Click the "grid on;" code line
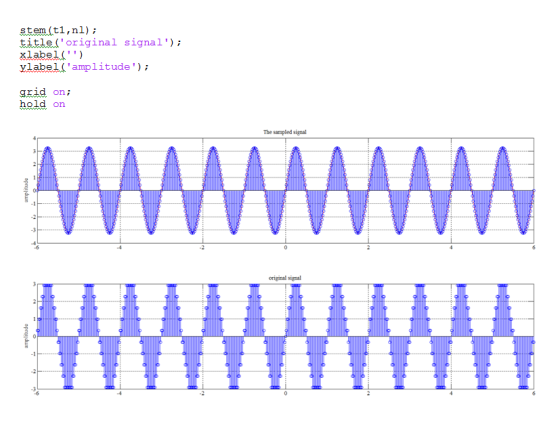Viewport: 560px width, 447px height. click(x=45, y=92)
